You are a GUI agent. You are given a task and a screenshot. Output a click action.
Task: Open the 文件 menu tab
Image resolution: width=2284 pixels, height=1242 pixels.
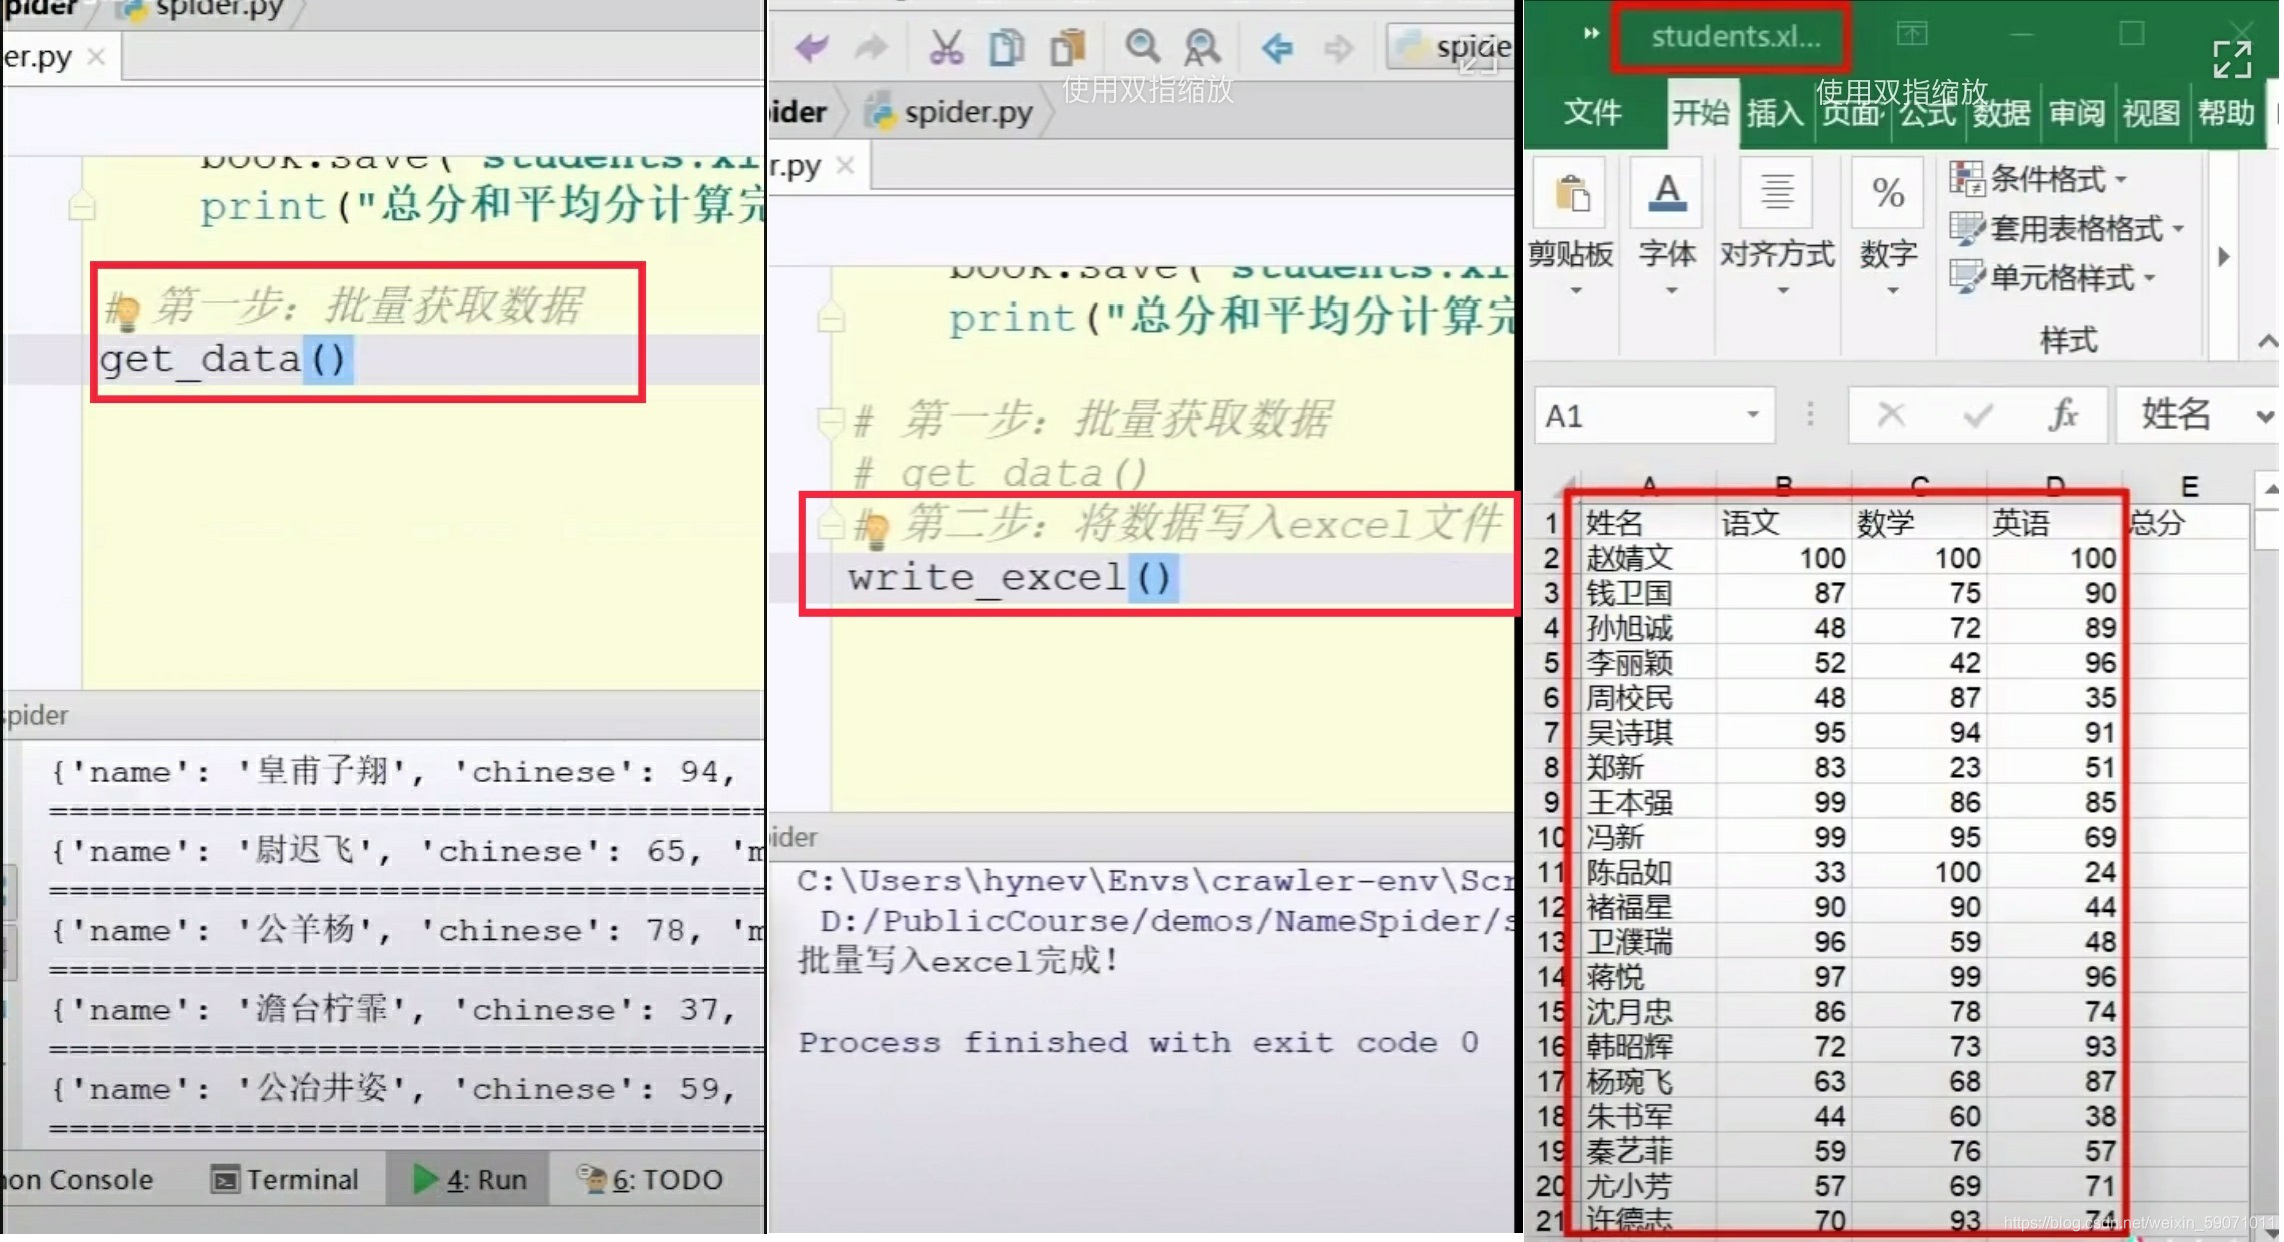click(x=1591, y=113)
